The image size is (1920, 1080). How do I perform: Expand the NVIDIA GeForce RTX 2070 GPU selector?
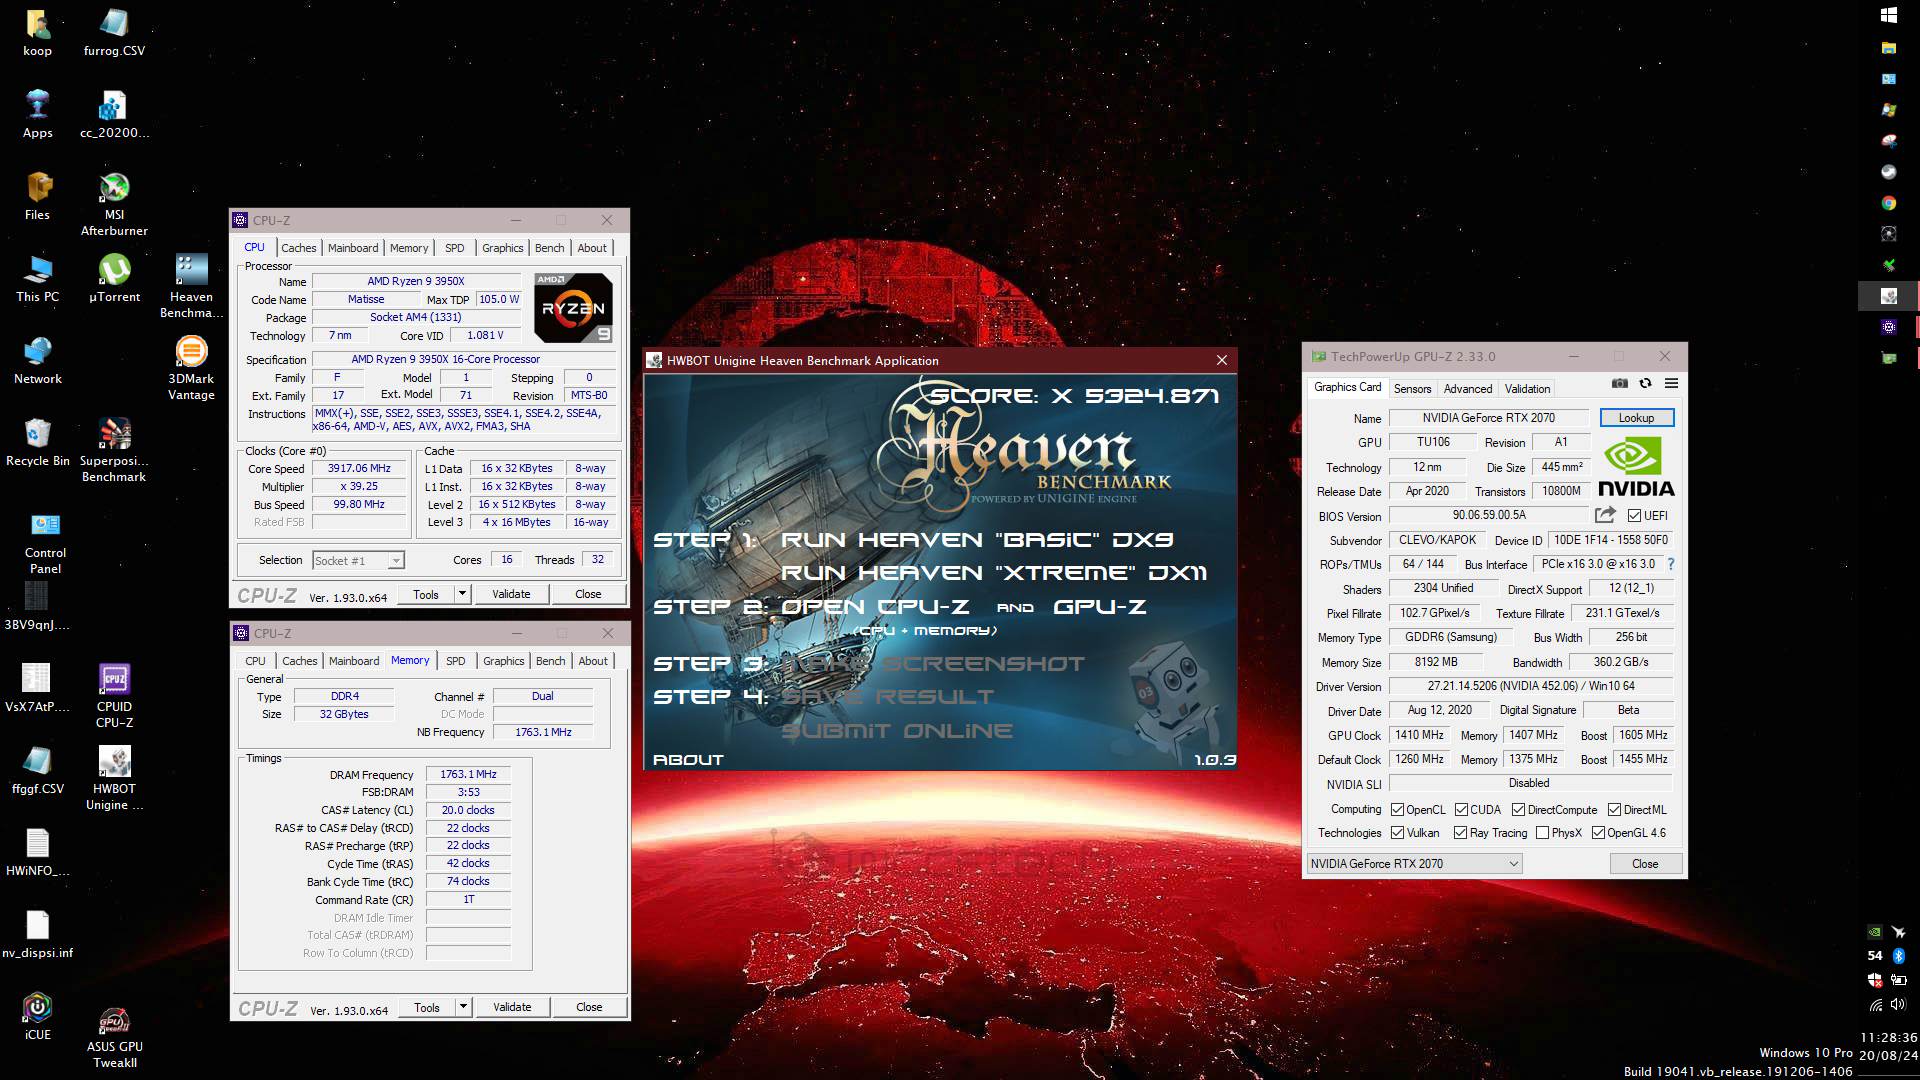click(1414, 864)
